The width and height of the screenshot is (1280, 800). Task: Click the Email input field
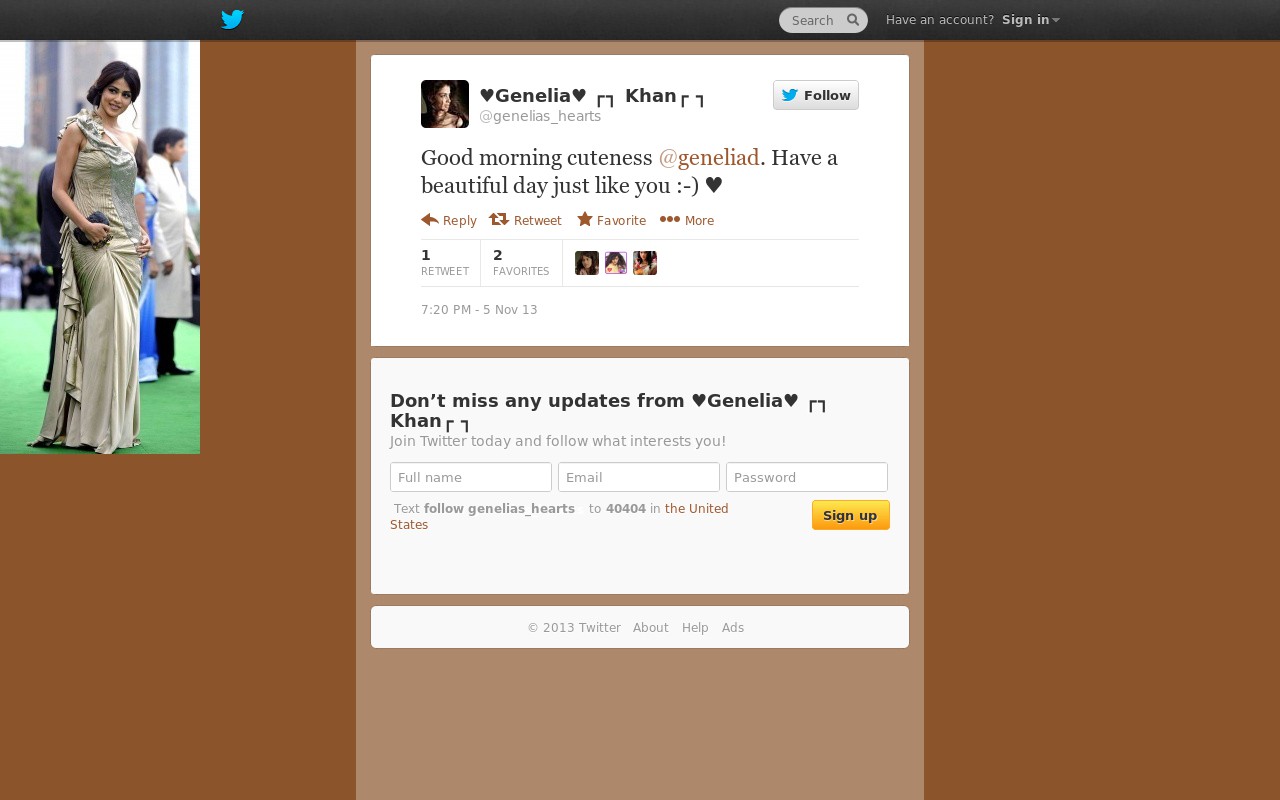[639, 477]
